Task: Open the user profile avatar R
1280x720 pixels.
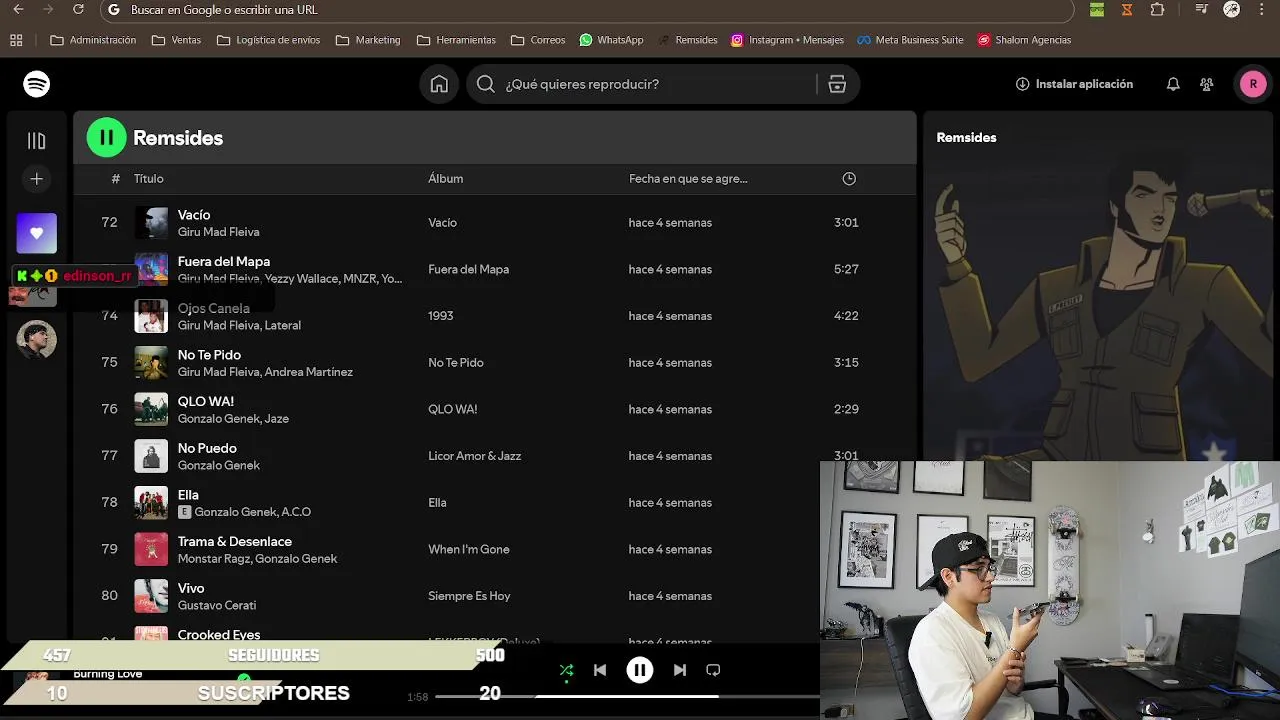Action: 1253,84
